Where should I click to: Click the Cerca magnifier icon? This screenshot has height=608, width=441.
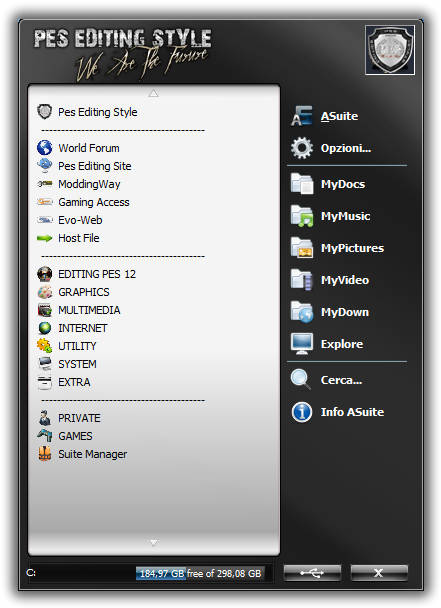click(301, 380)
